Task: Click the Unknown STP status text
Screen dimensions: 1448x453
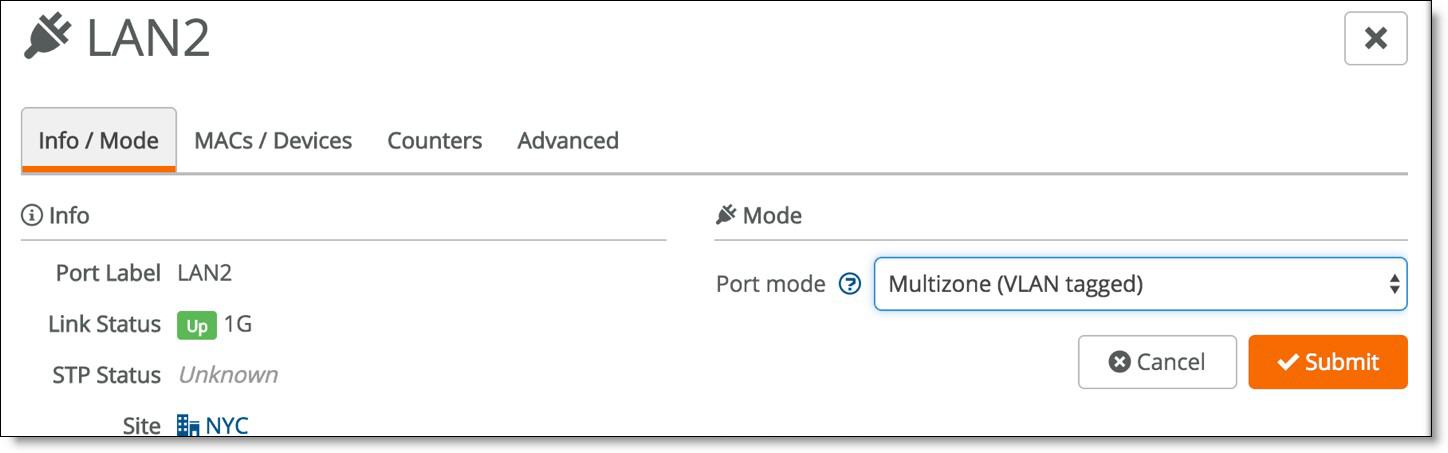Action: click(228, 375)
